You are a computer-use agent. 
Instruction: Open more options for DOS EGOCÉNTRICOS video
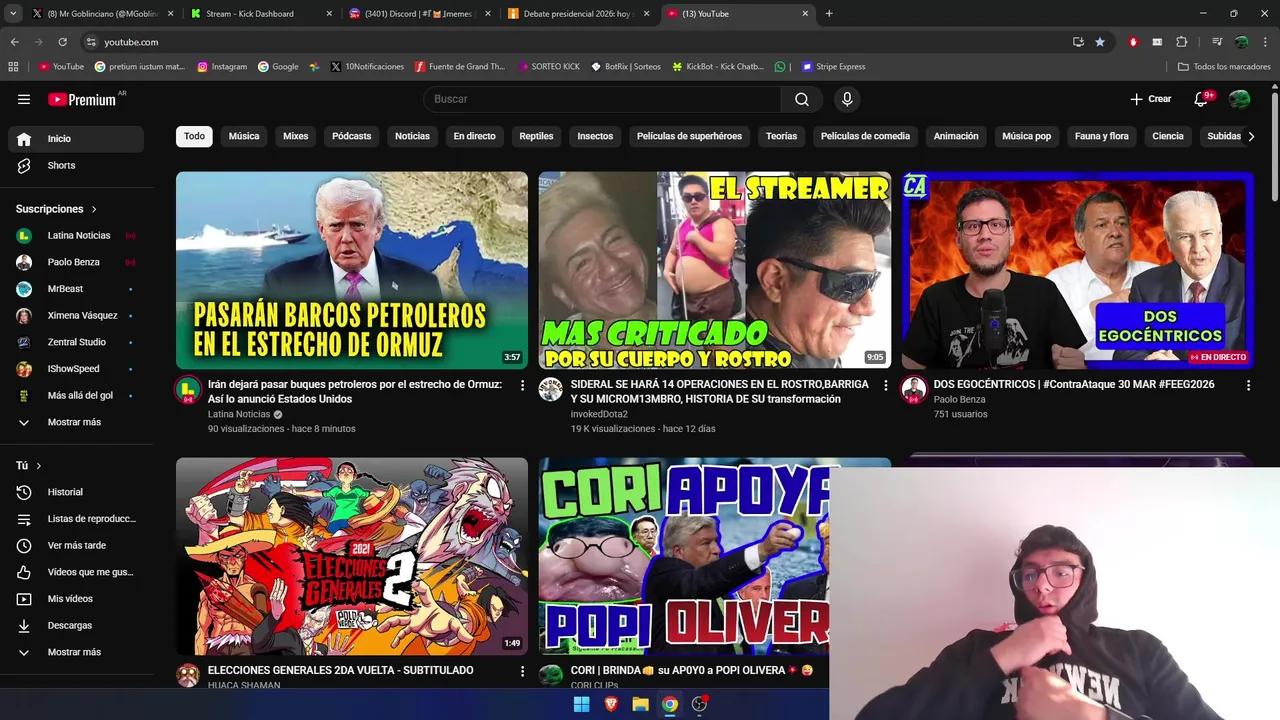pyautogui.click(x=1248, y=385)
